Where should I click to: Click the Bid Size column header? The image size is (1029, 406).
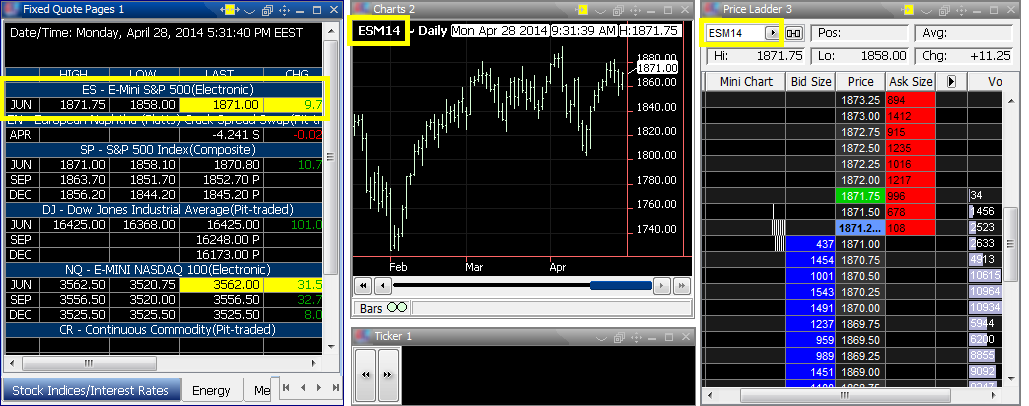pyautogui.click(x=810, y=81)
